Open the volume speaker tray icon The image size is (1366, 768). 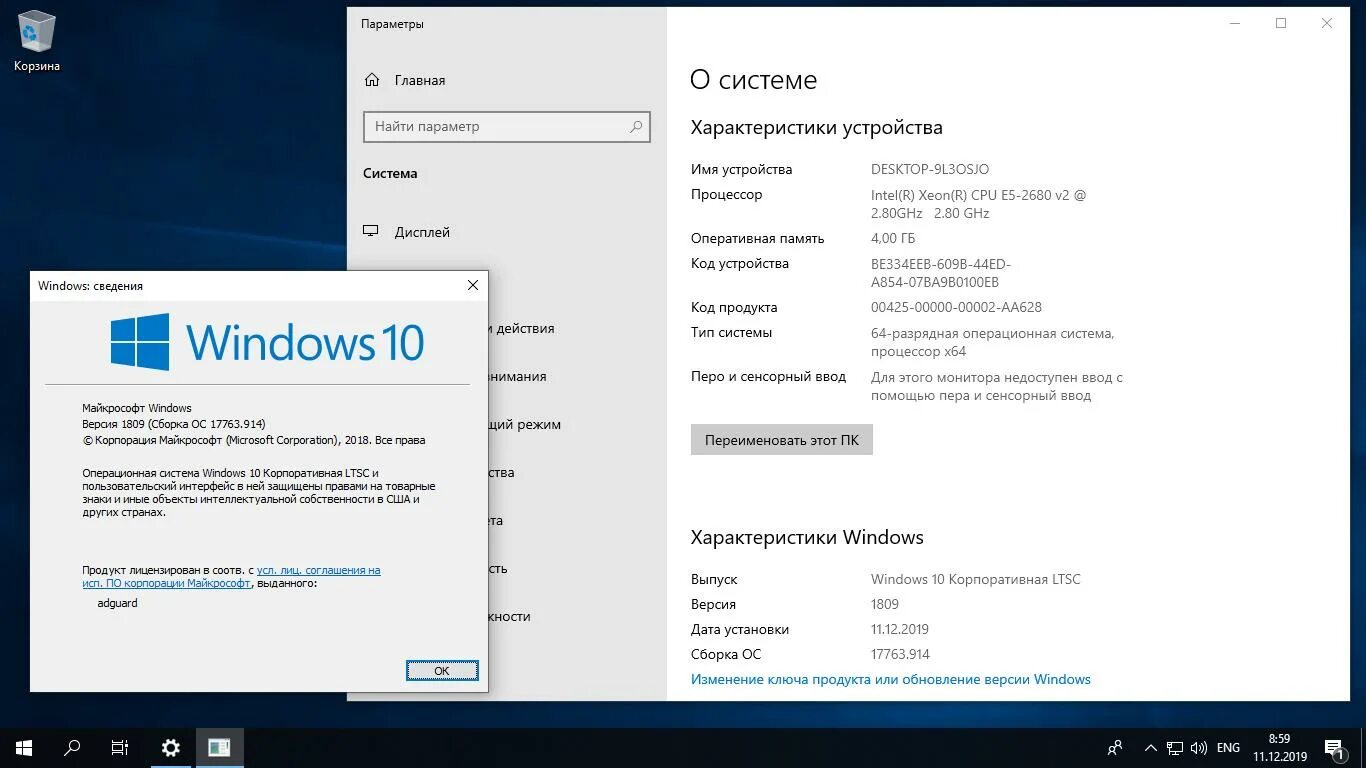1199,747
